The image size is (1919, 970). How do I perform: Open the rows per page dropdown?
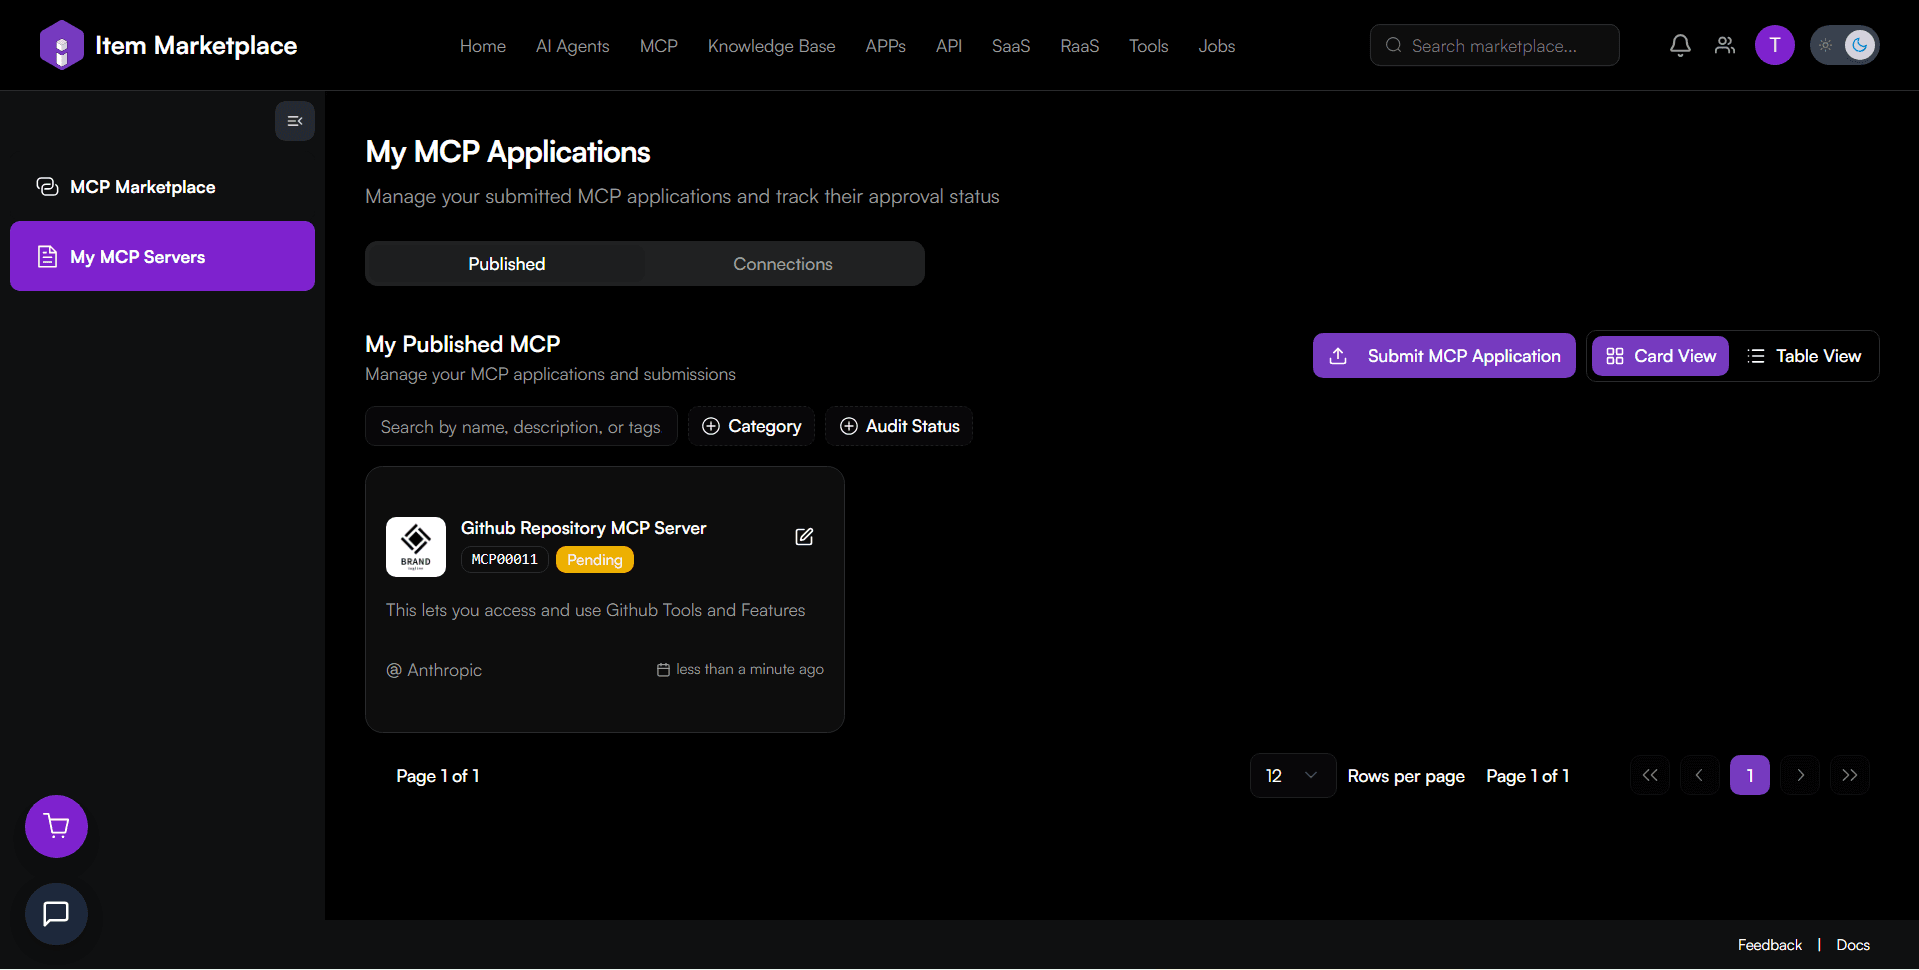tap(1292, 776)
